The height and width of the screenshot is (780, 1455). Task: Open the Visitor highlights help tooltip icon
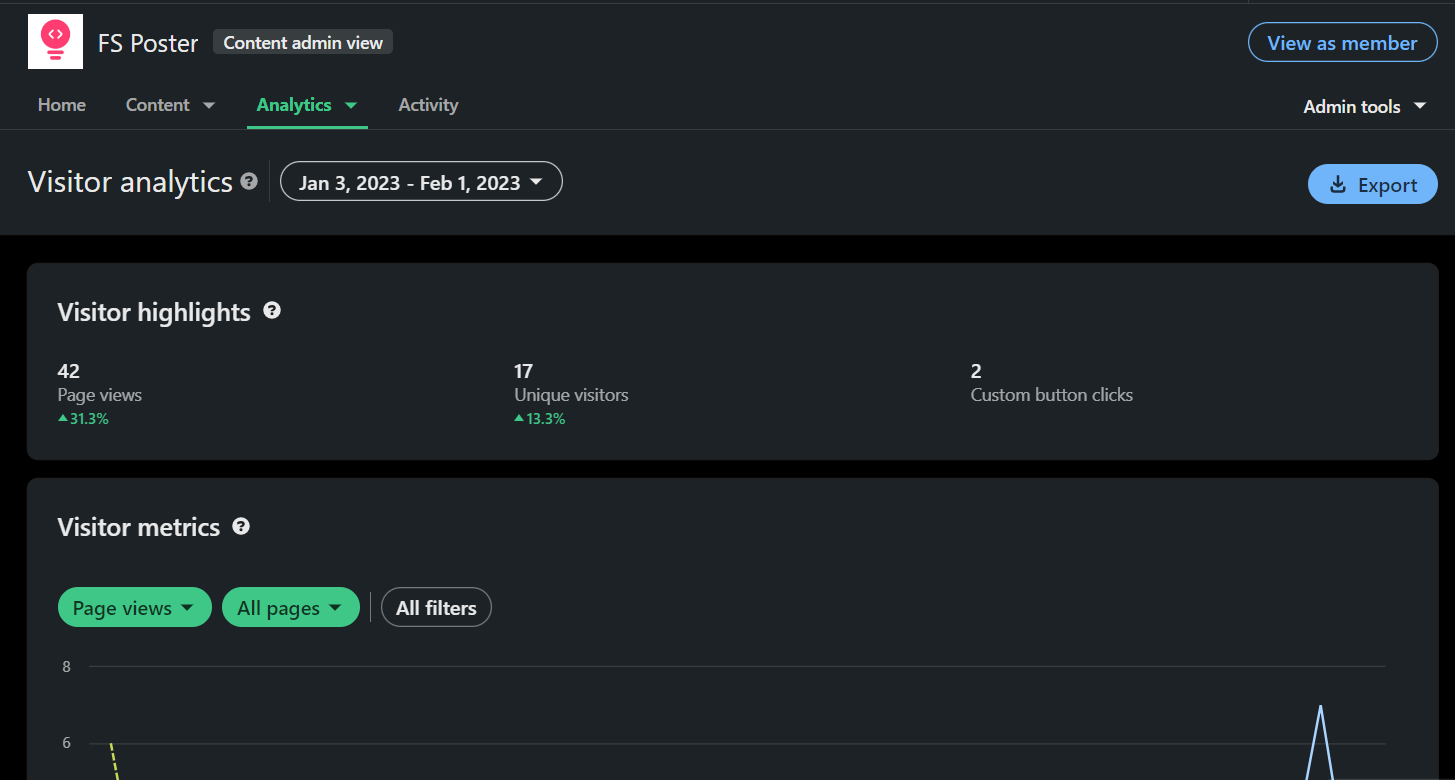272,311
